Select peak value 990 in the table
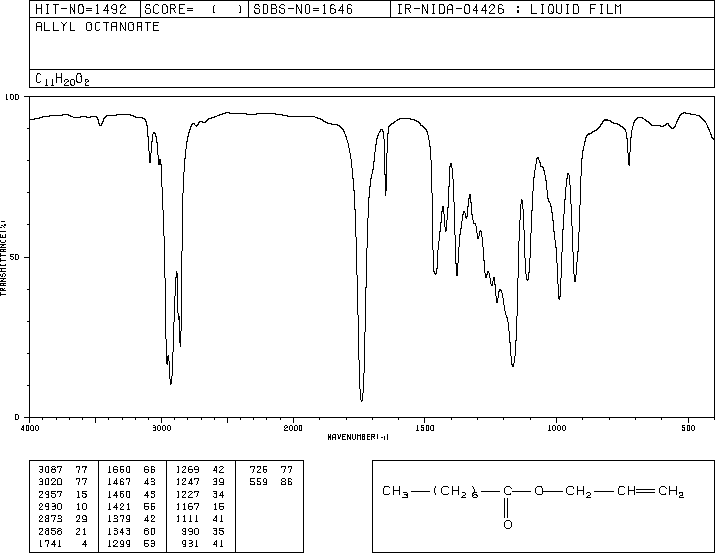 point(190,531)
